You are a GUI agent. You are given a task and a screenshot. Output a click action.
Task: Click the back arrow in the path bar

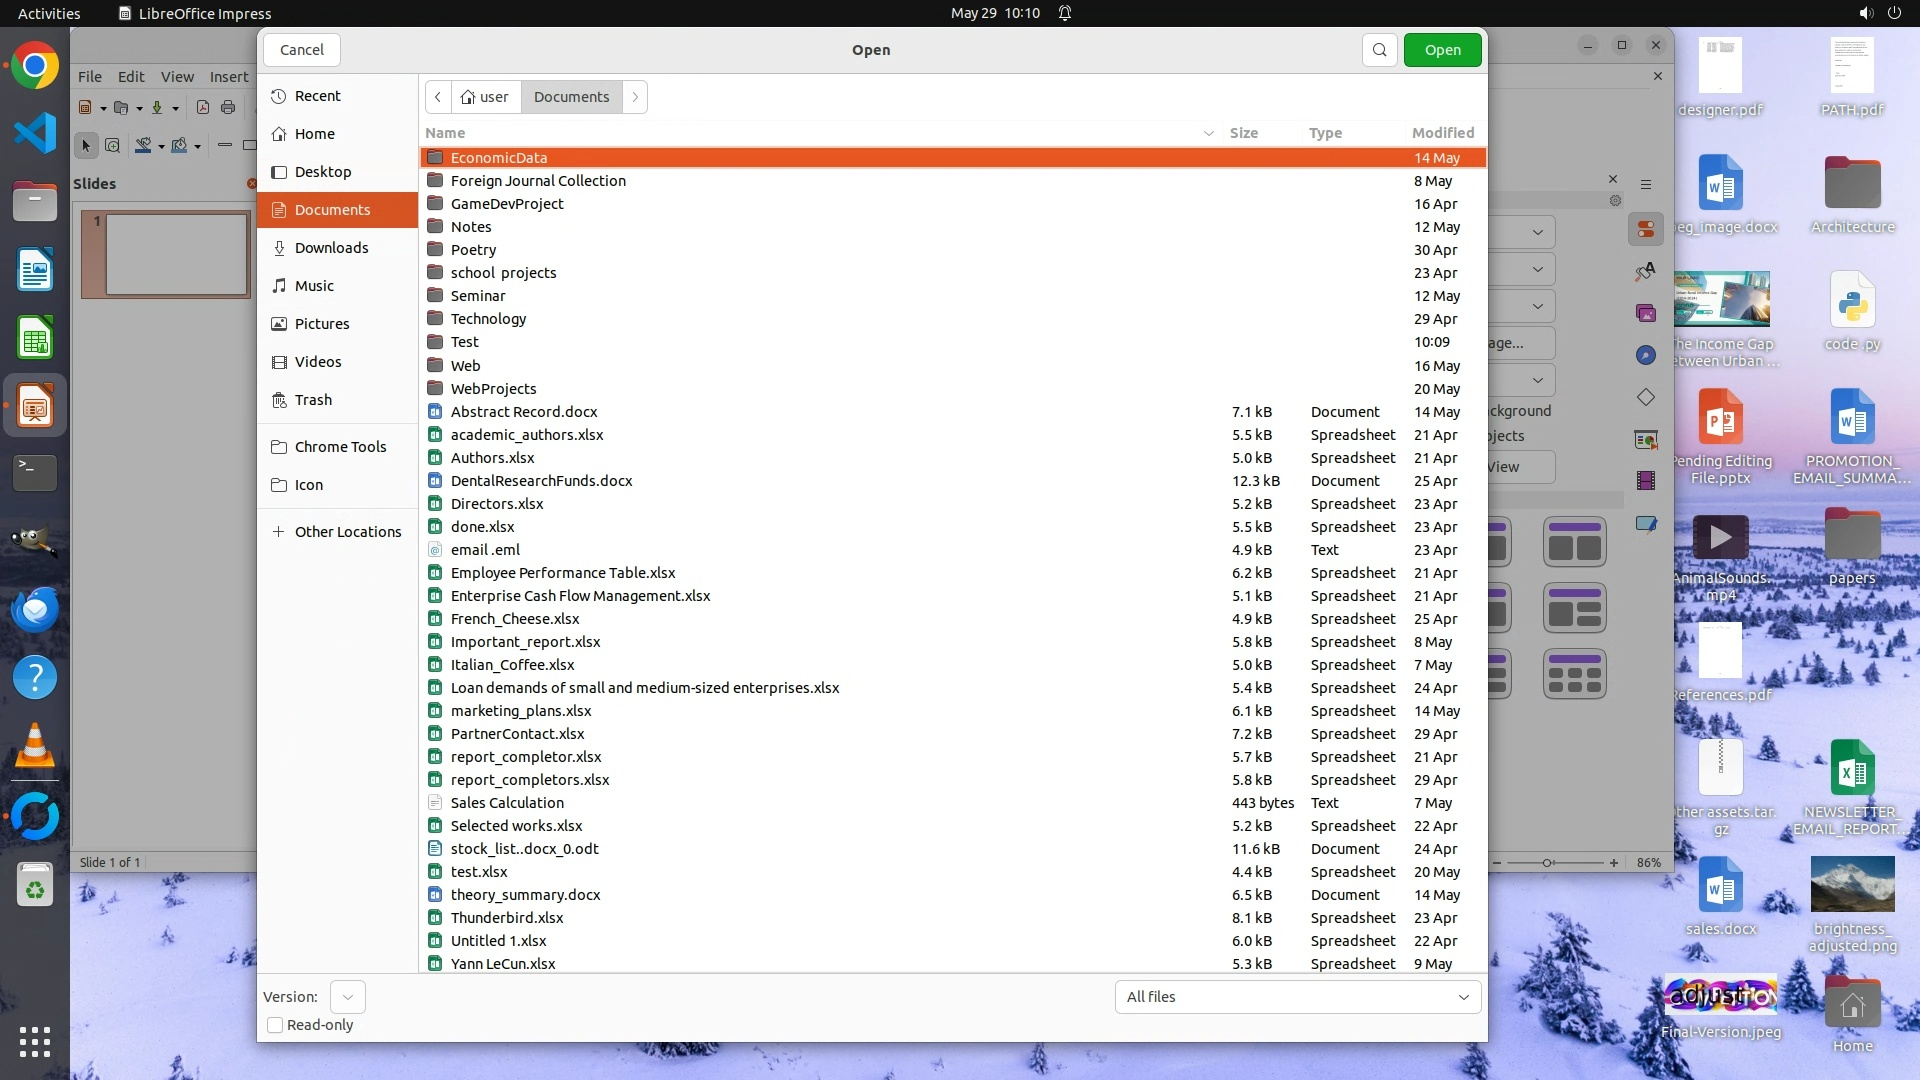[438, 97]
